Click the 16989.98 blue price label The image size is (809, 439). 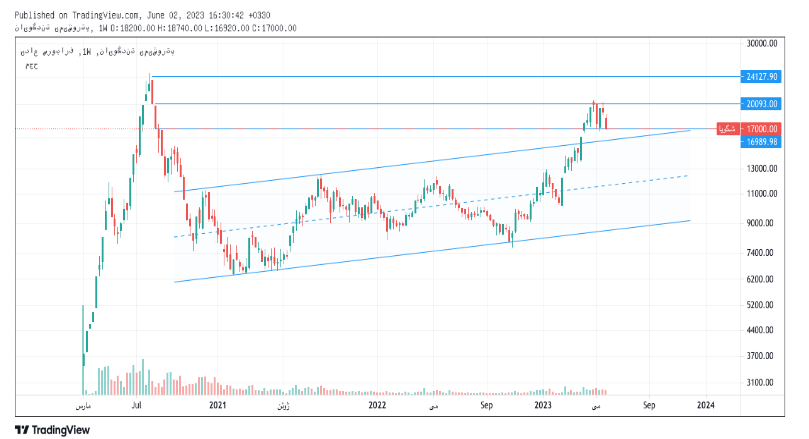[761, 142]
